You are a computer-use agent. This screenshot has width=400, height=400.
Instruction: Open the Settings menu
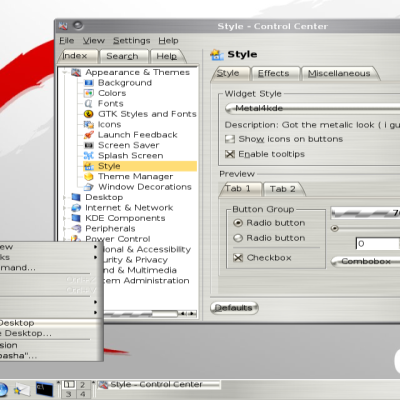pos(132,41)
